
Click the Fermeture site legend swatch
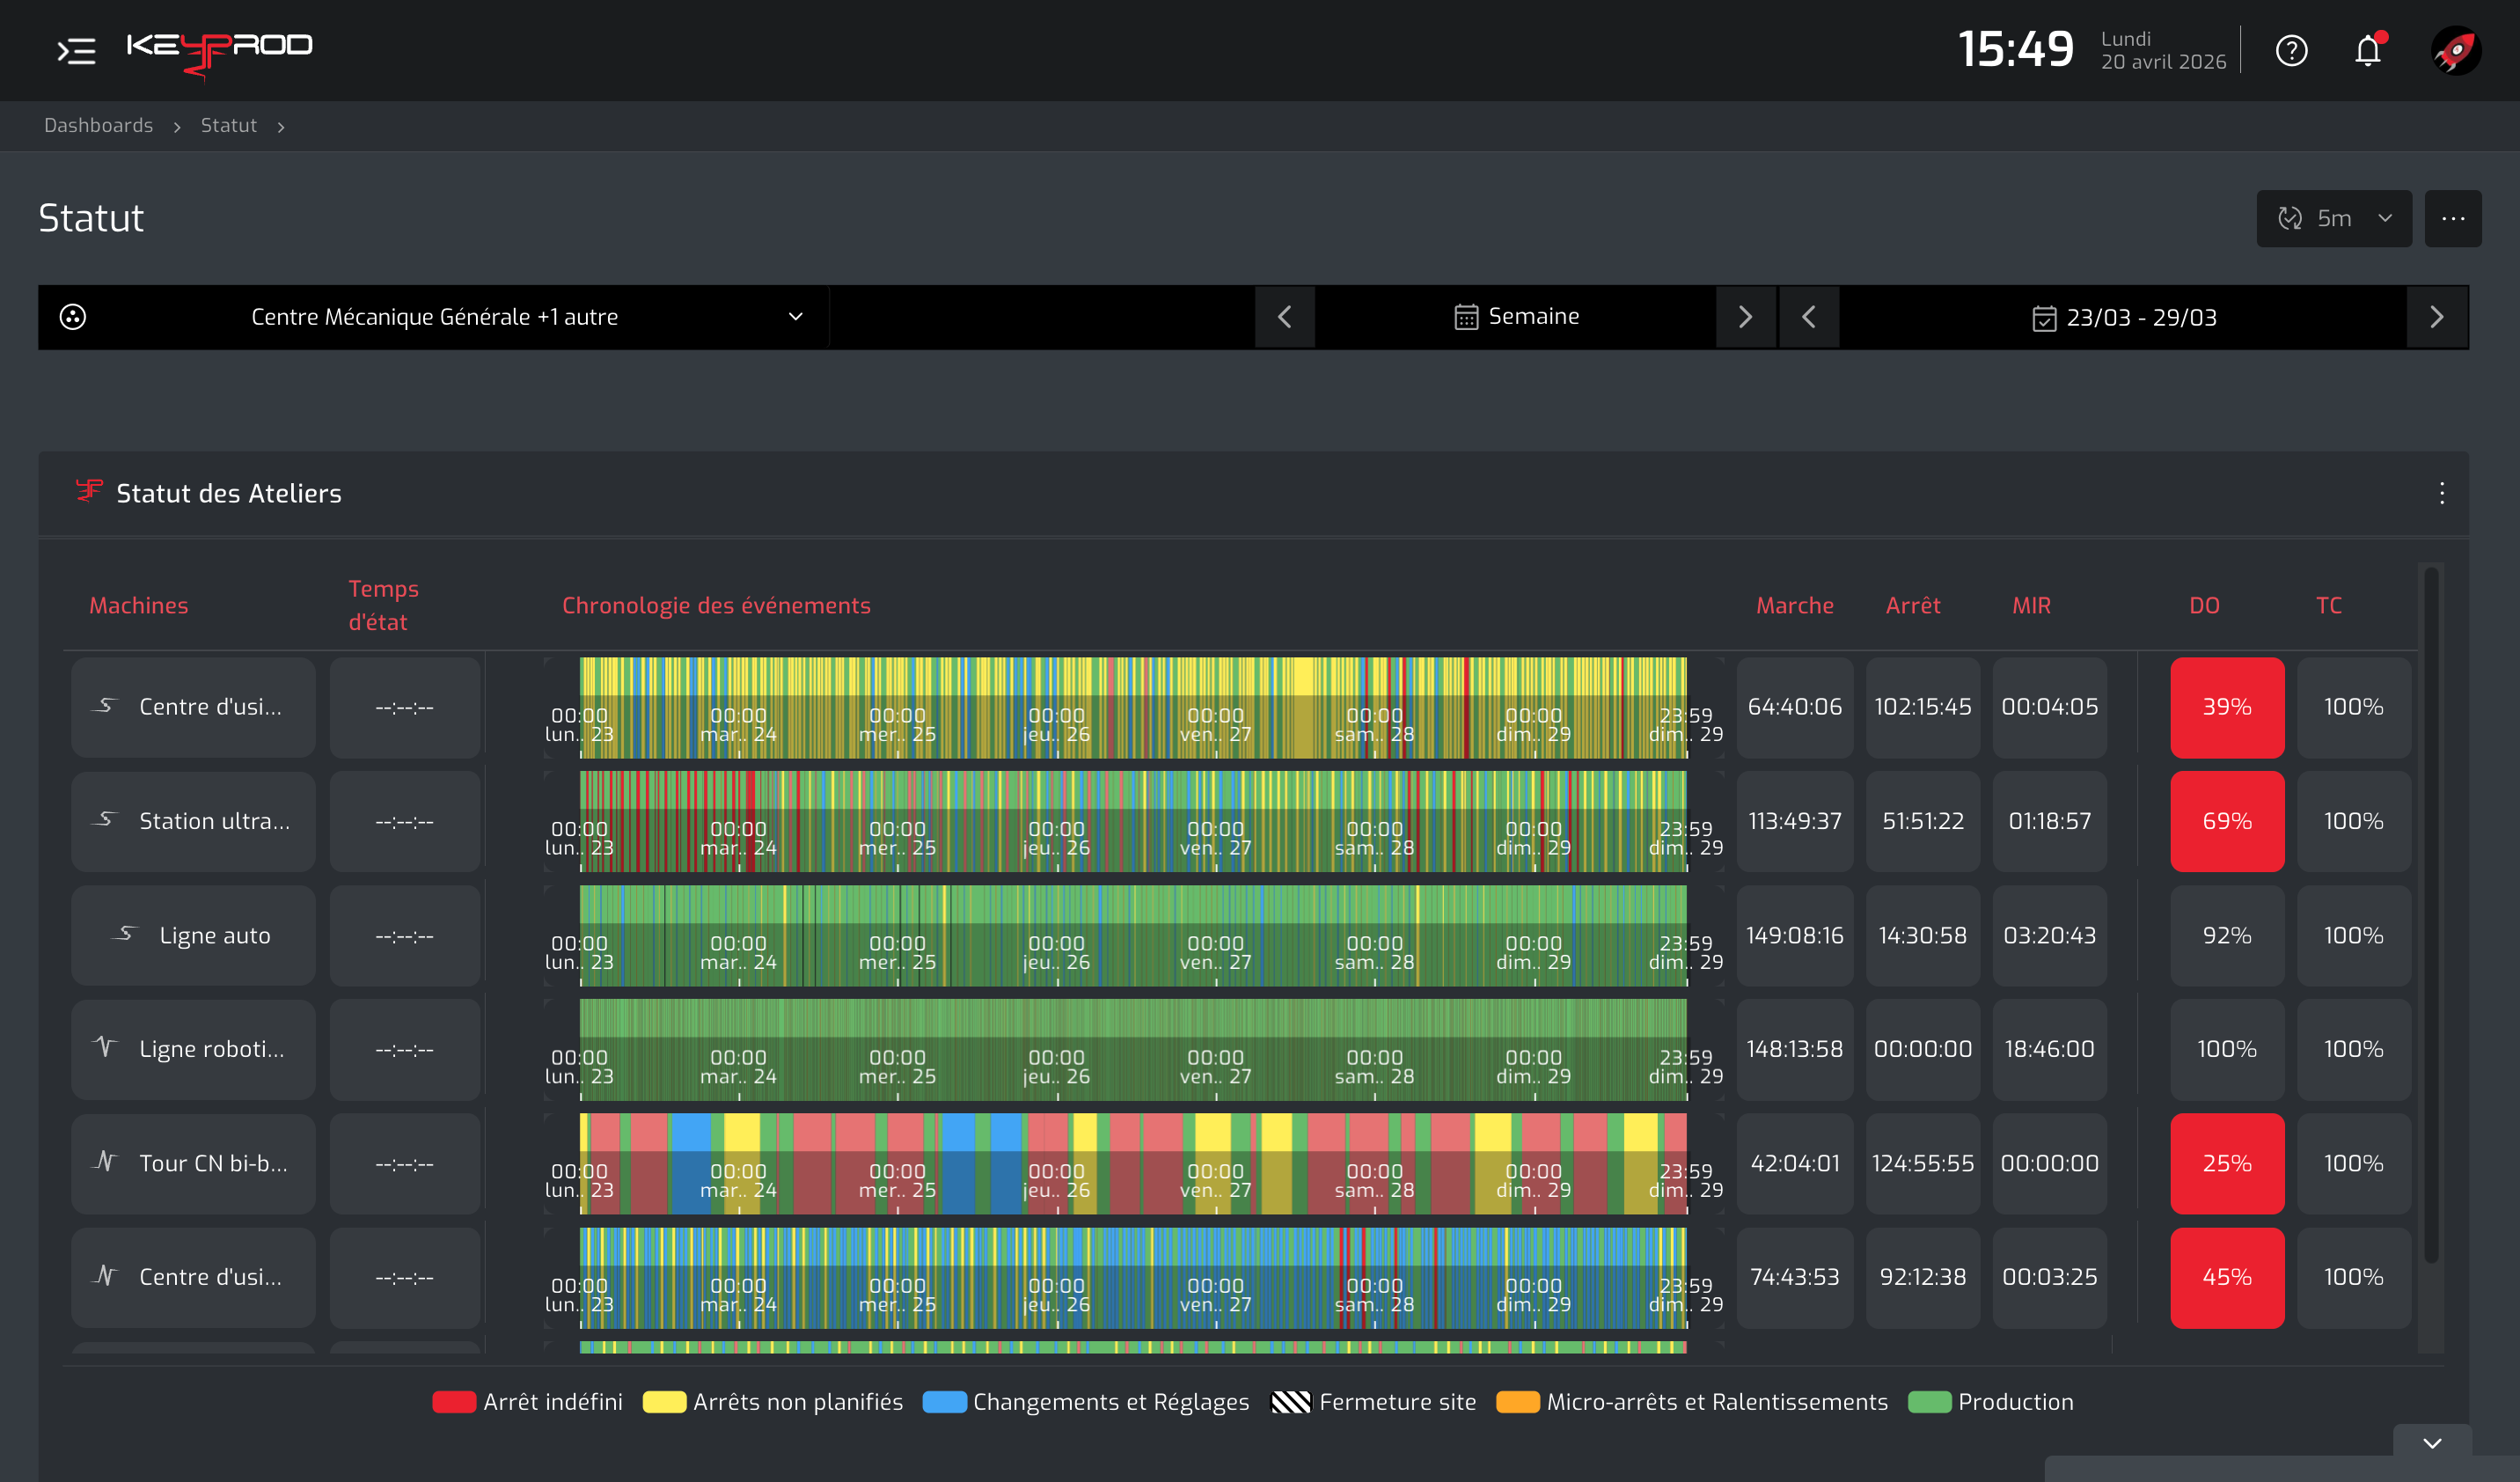(1290, 1402)
